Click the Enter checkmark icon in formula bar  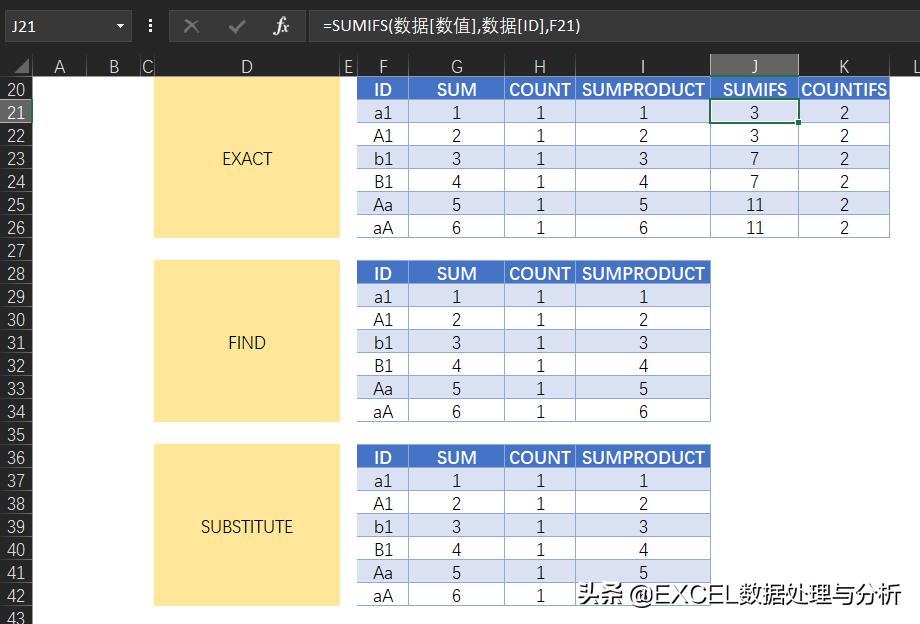236,26
